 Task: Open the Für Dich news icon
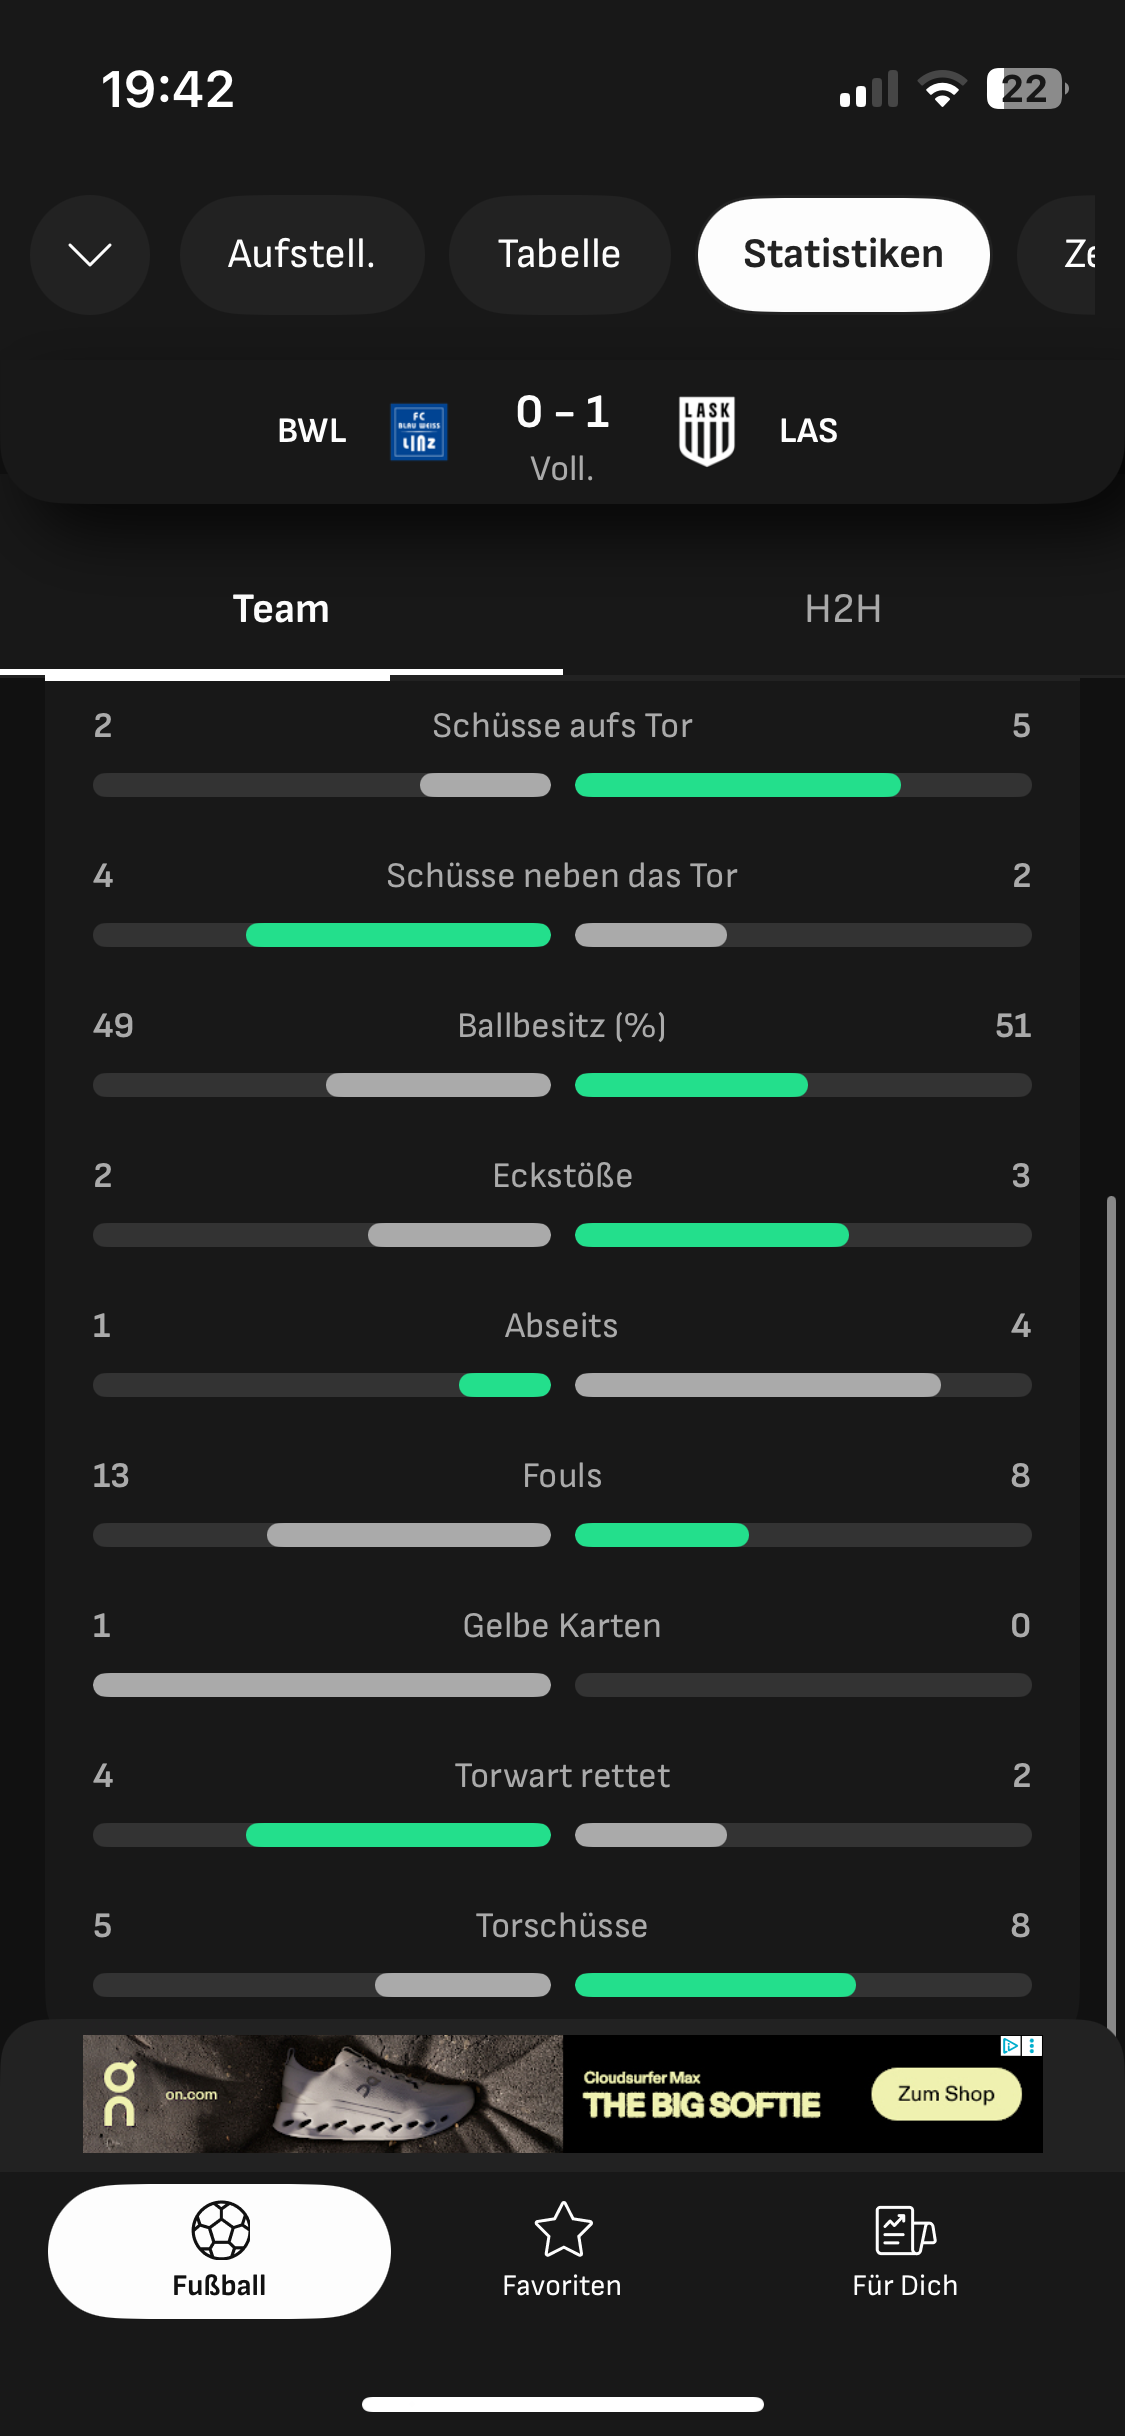coord(905,2231)
